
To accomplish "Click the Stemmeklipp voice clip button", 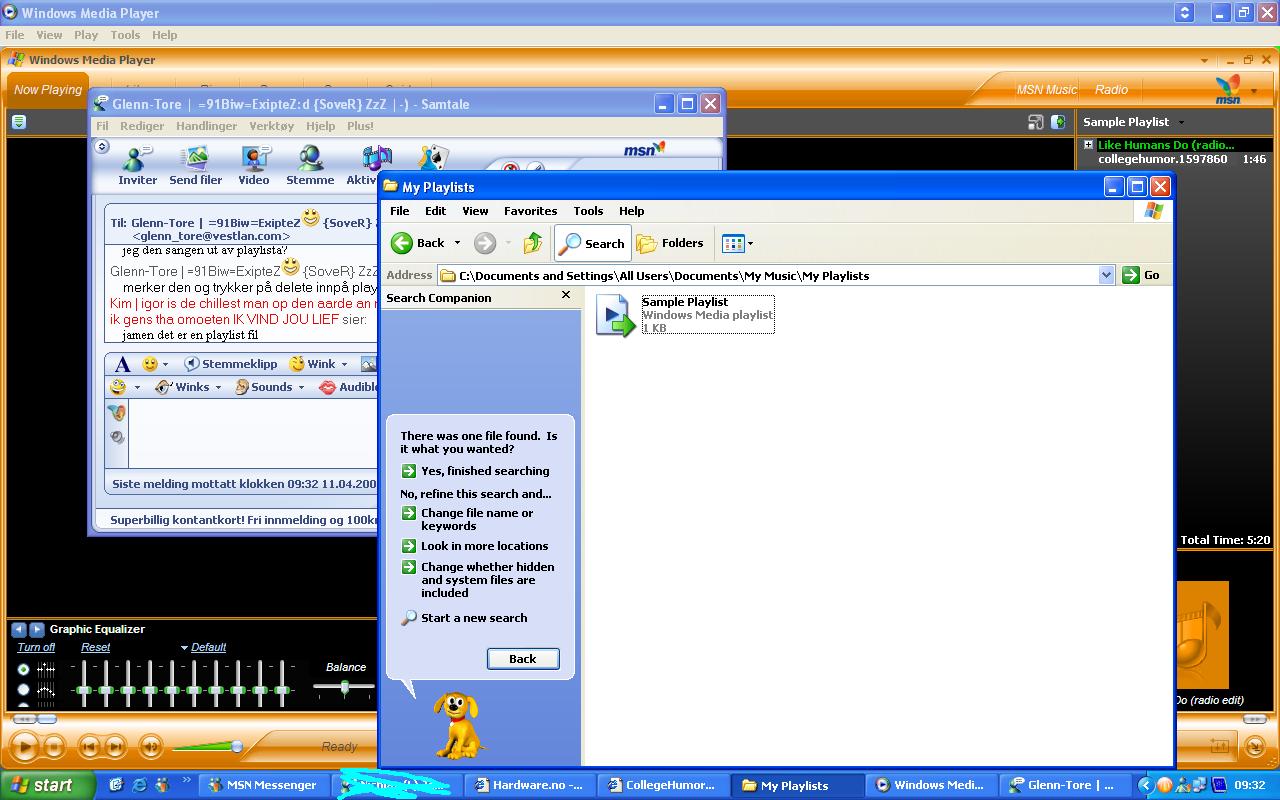I will pyautogui.click(x=231, y=364).
